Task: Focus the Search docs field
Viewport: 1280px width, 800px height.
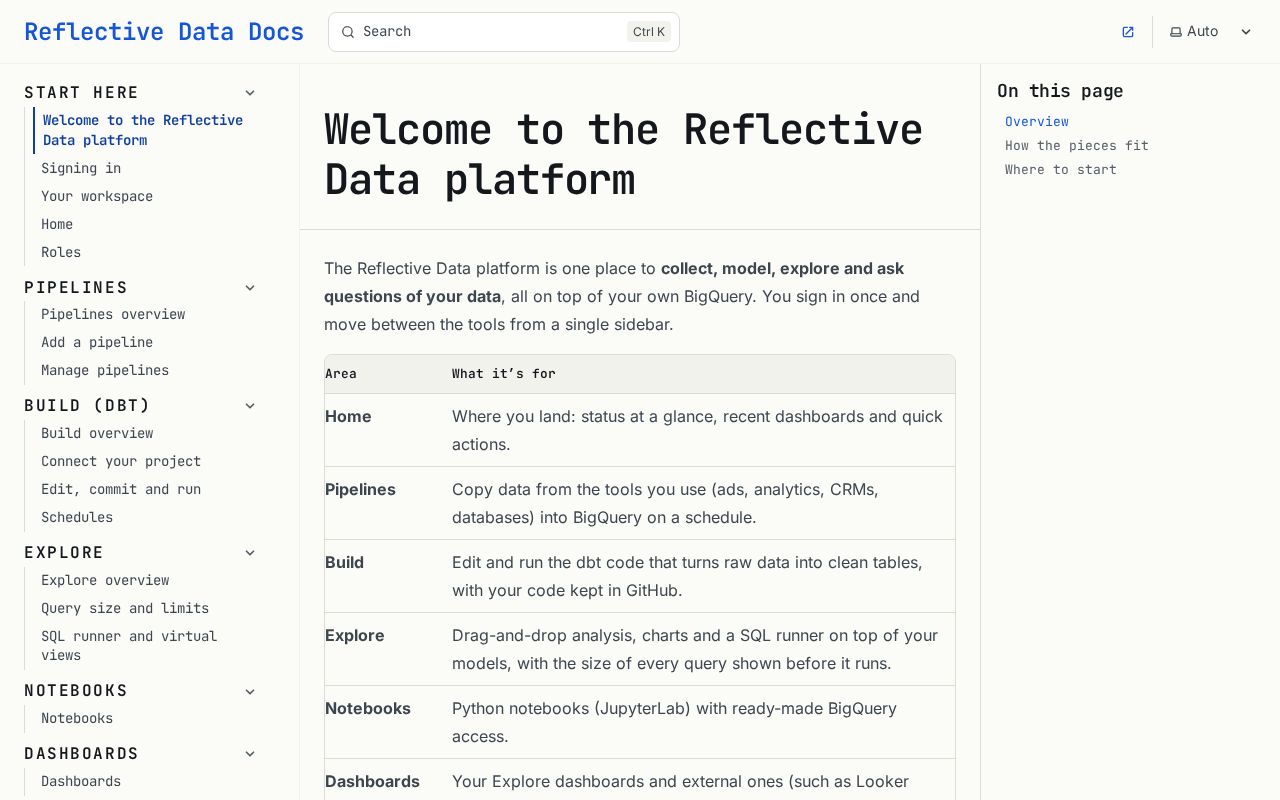Action: pos(504,32)
